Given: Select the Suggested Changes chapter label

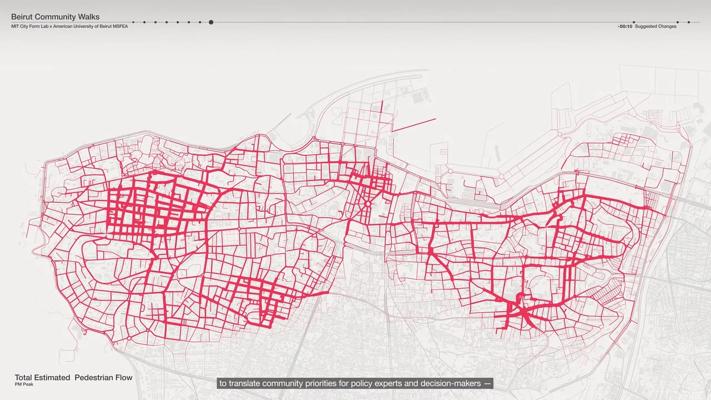Looking at the screenshot, I should tap(656, 27).
